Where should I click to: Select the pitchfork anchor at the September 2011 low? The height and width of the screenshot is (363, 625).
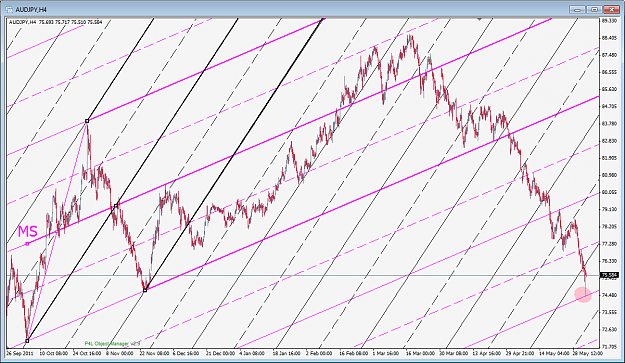coord(27,341)
